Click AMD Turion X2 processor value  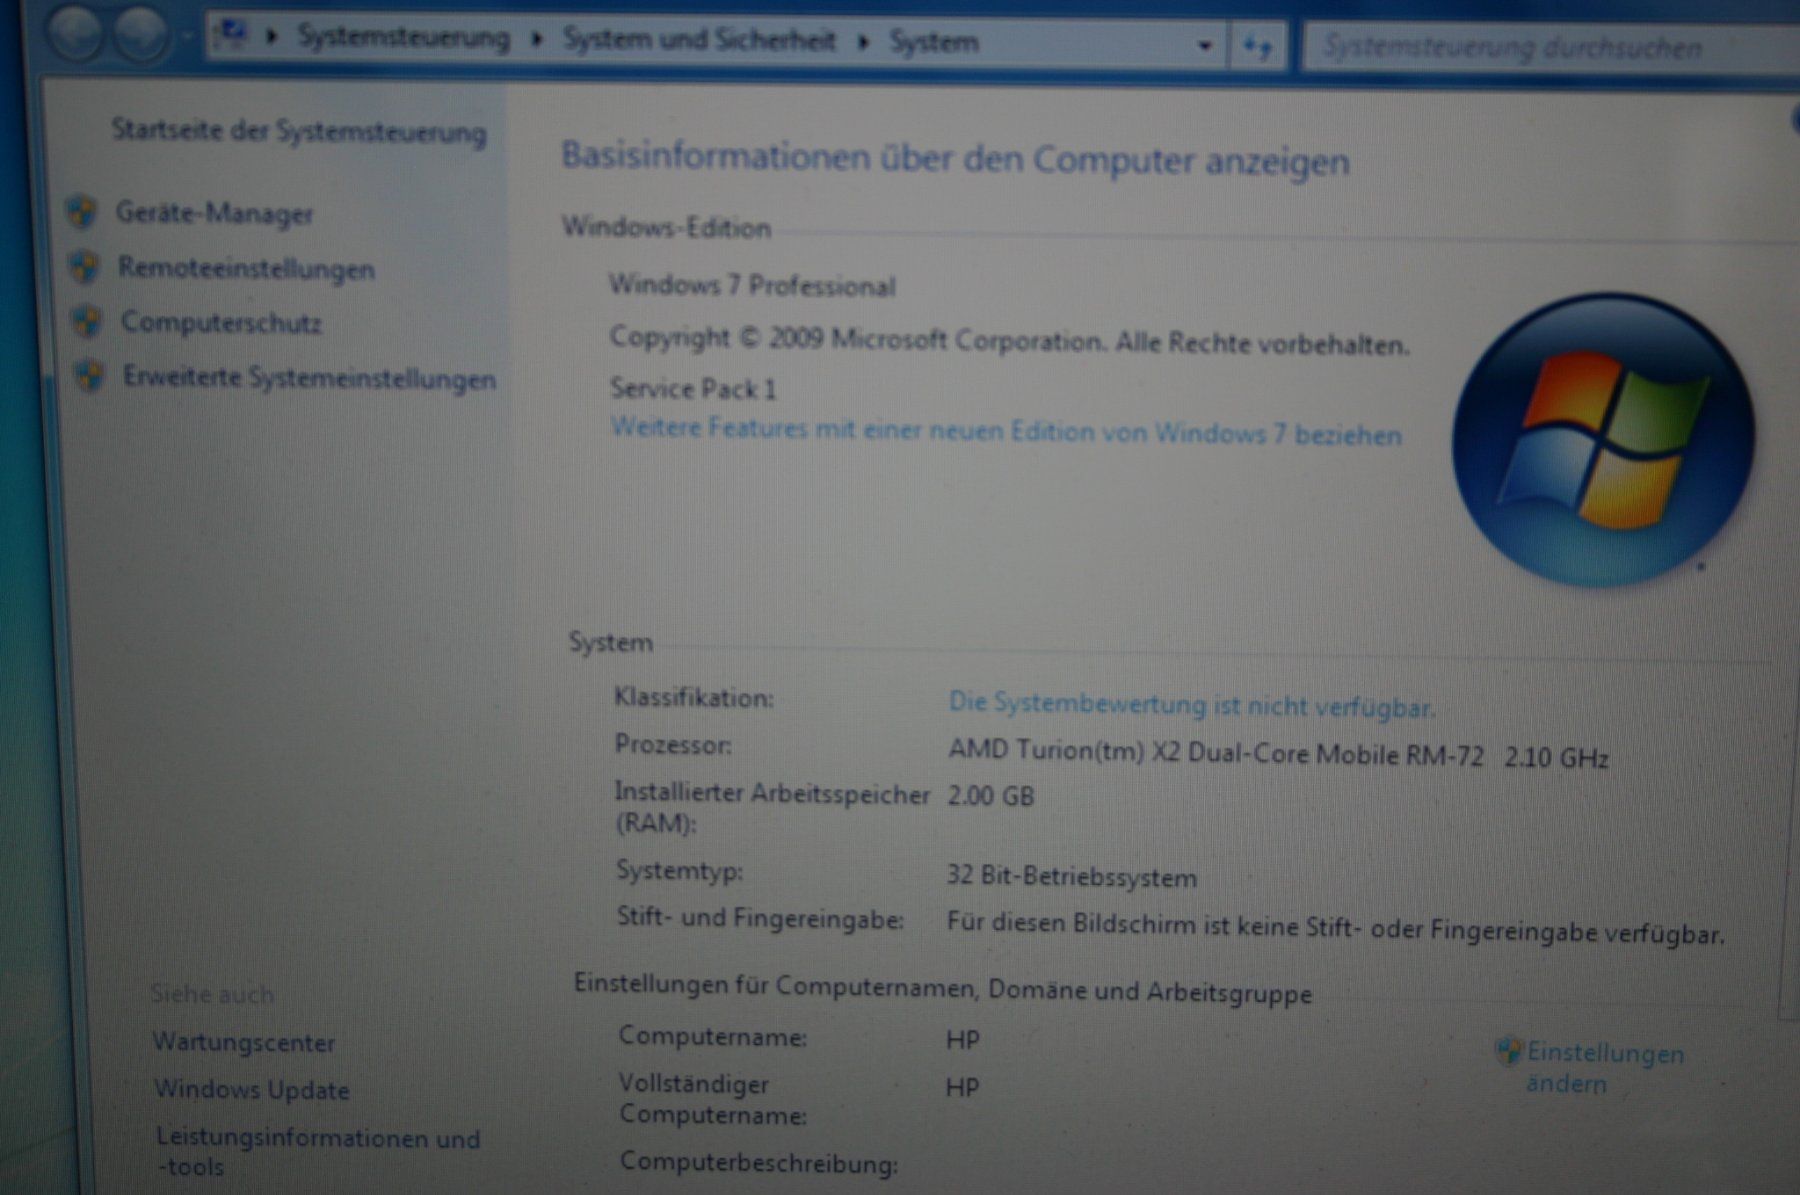[x=1278, y=755]
